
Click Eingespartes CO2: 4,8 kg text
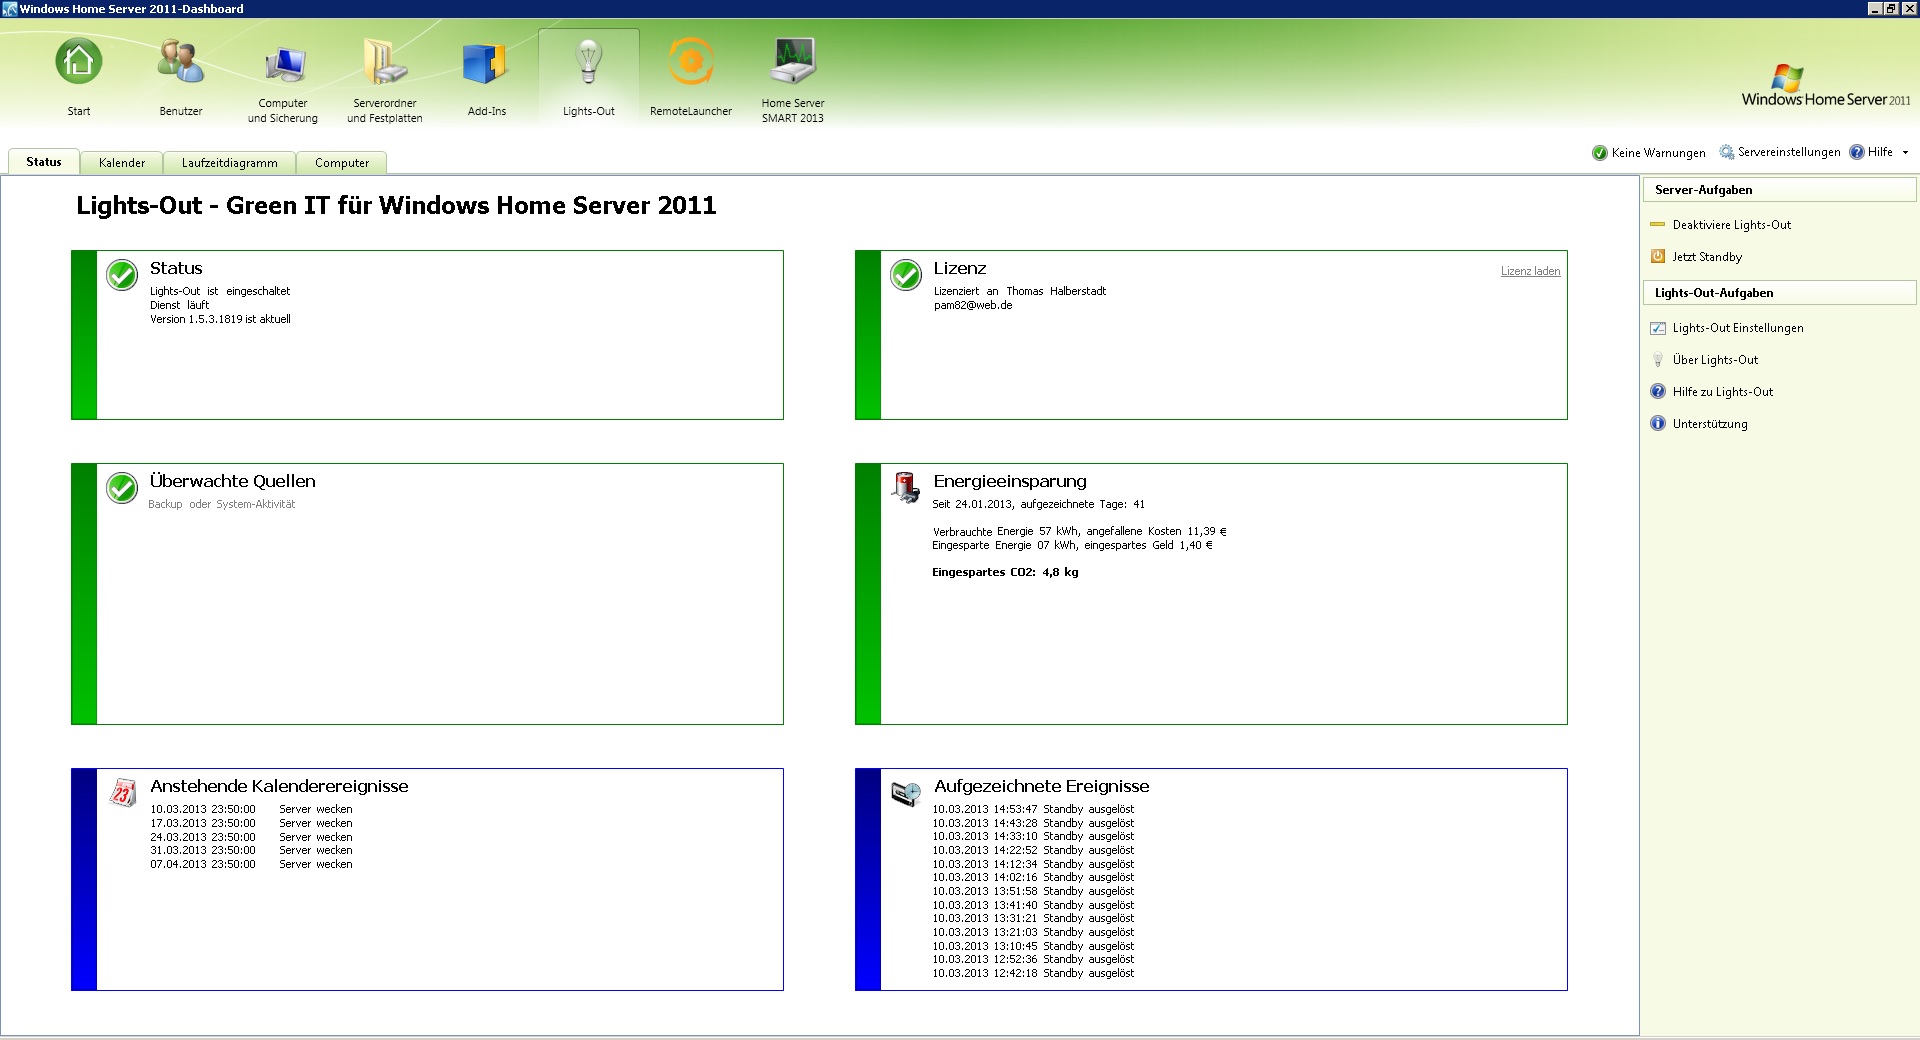(x=1005, y=572)
